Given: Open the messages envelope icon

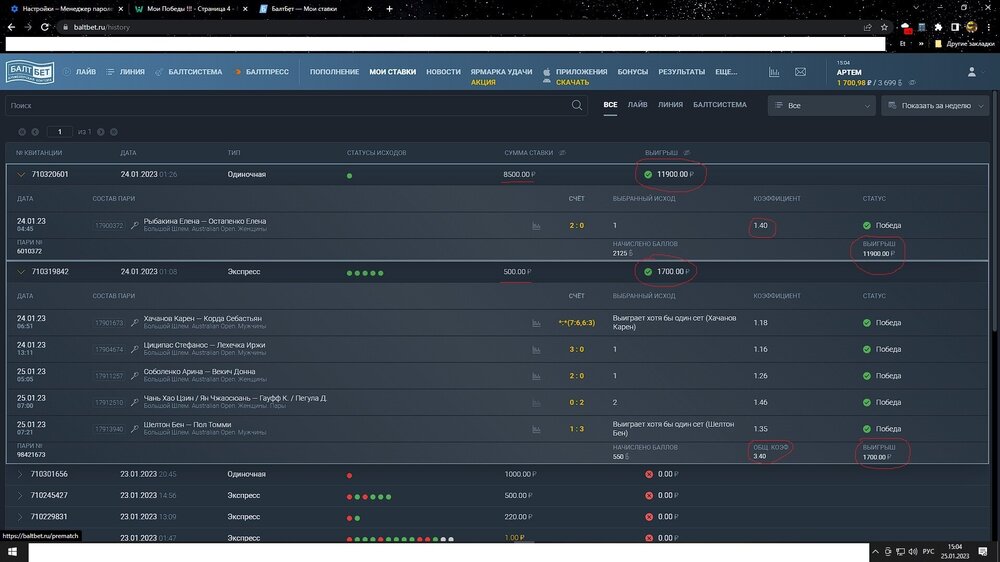Looking at the screenshot, I should (800, 72).
